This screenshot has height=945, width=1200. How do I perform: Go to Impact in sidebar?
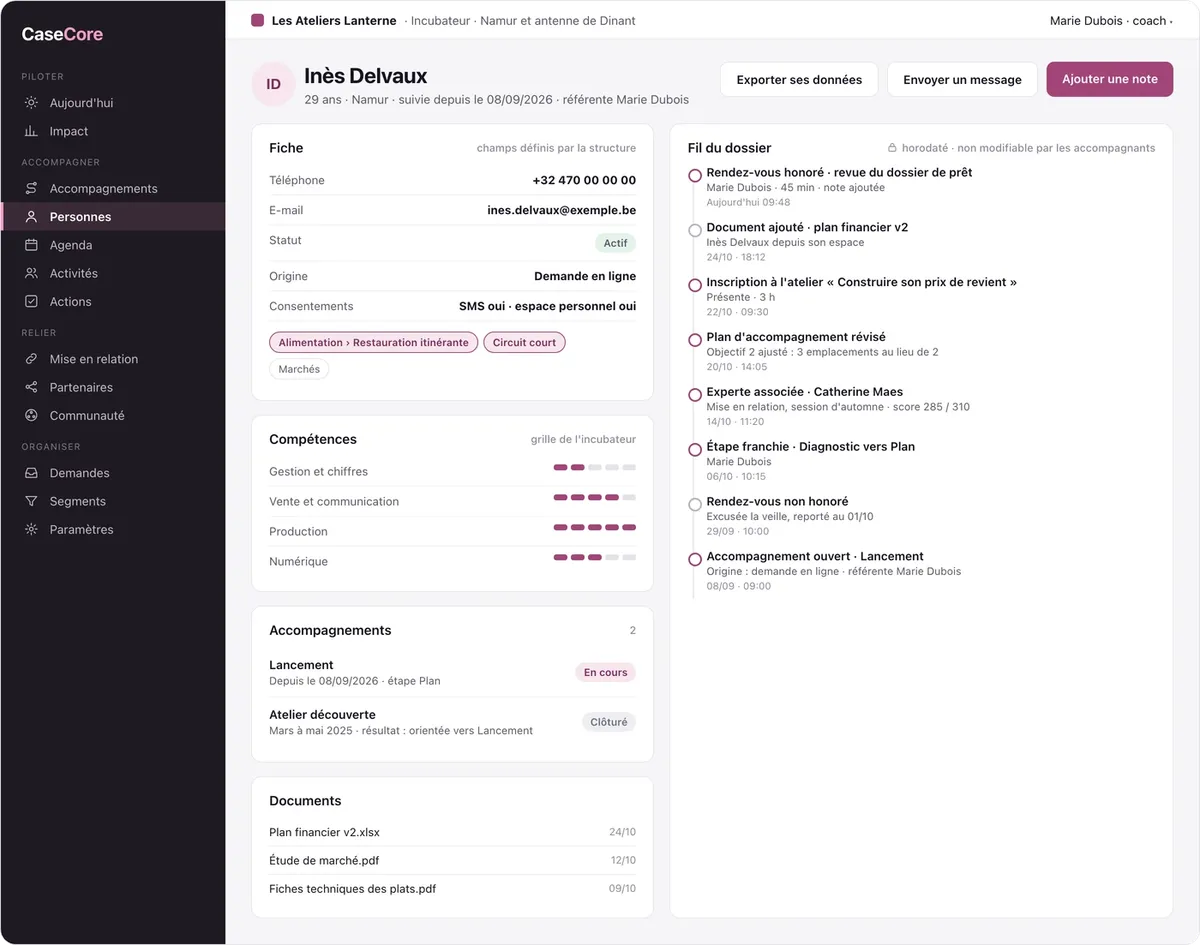point(113,131)
